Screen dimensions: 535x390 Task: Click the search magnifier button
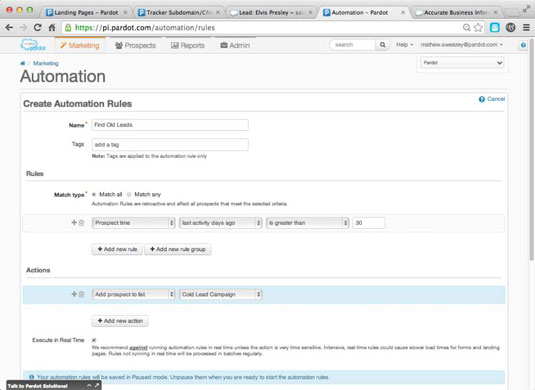point(382,45)
